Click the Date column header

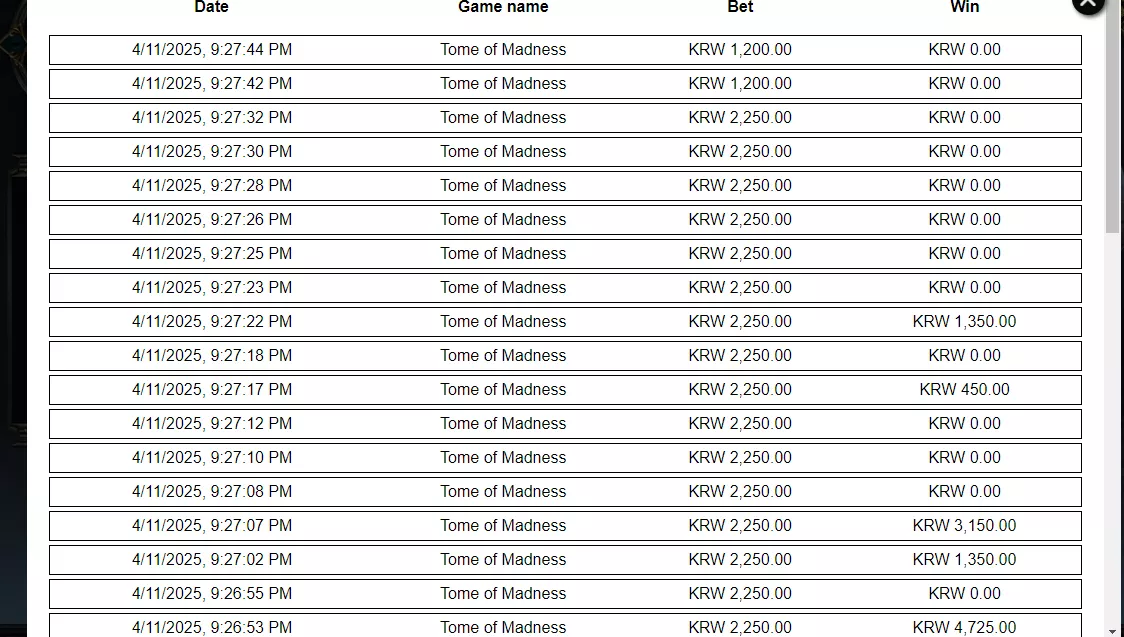211,7
